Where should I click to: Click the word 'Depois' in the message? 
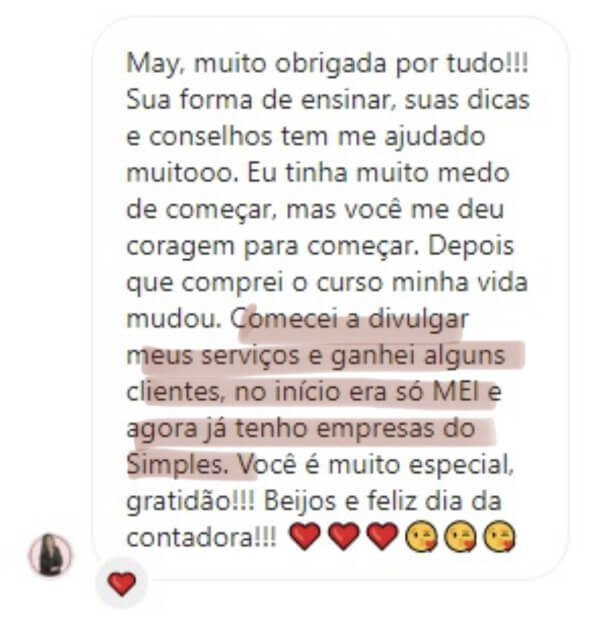(471, 247)
